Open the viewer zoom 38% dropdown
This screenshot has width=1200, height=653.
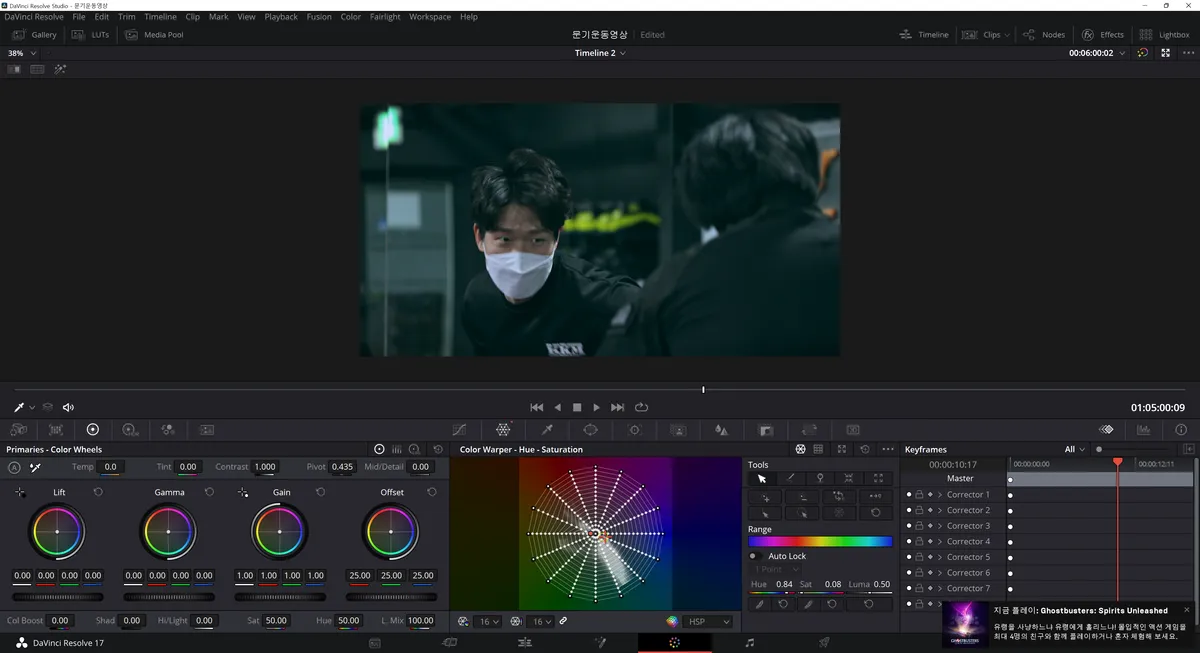coord(21,53)
